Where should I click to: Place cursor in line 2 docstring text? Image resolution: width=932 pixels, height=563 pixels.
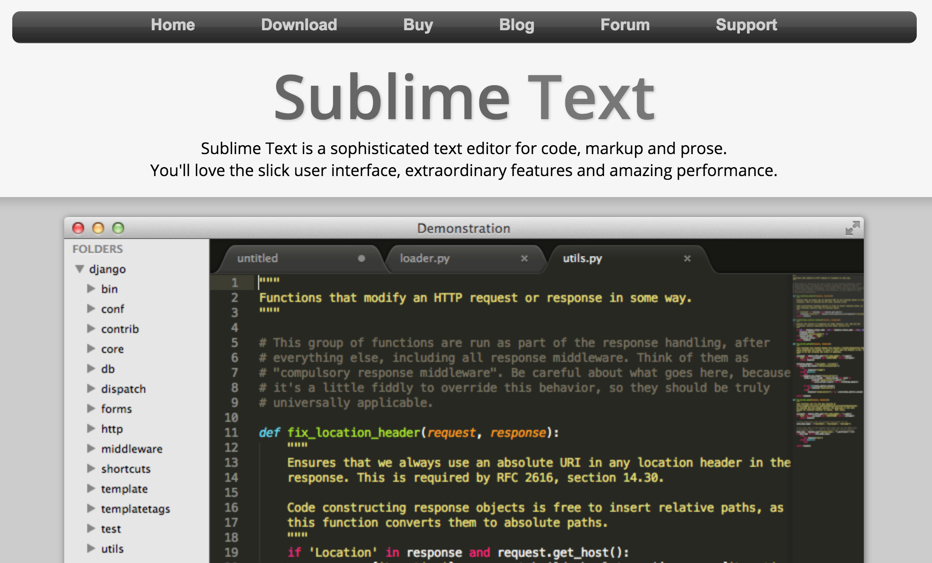tap(476, 298)
